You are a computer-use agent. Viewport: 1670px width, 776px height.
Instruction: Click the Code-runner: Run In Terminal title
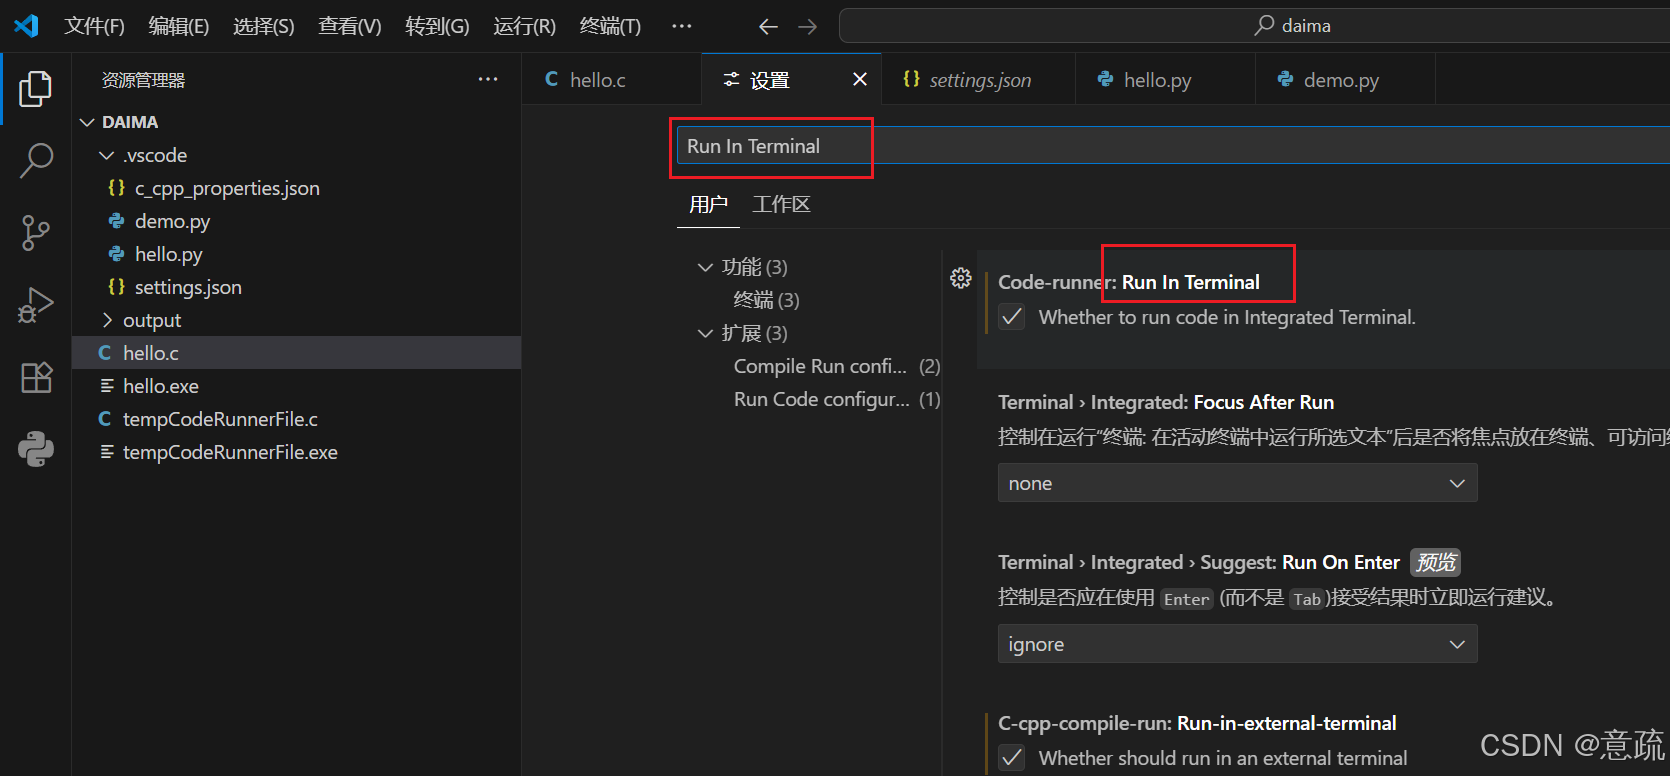(x=1129, y=282)
